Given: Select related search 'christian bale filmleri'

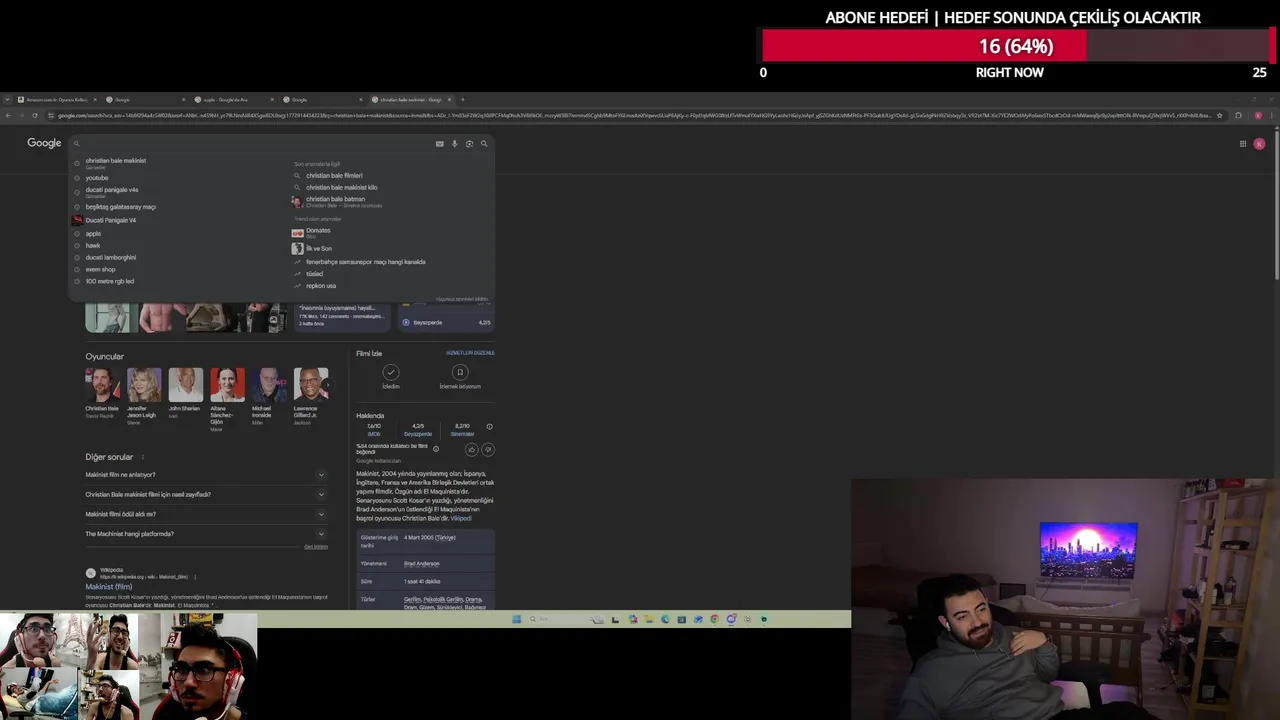Looking at the screenshot, I should coord(334,175).
